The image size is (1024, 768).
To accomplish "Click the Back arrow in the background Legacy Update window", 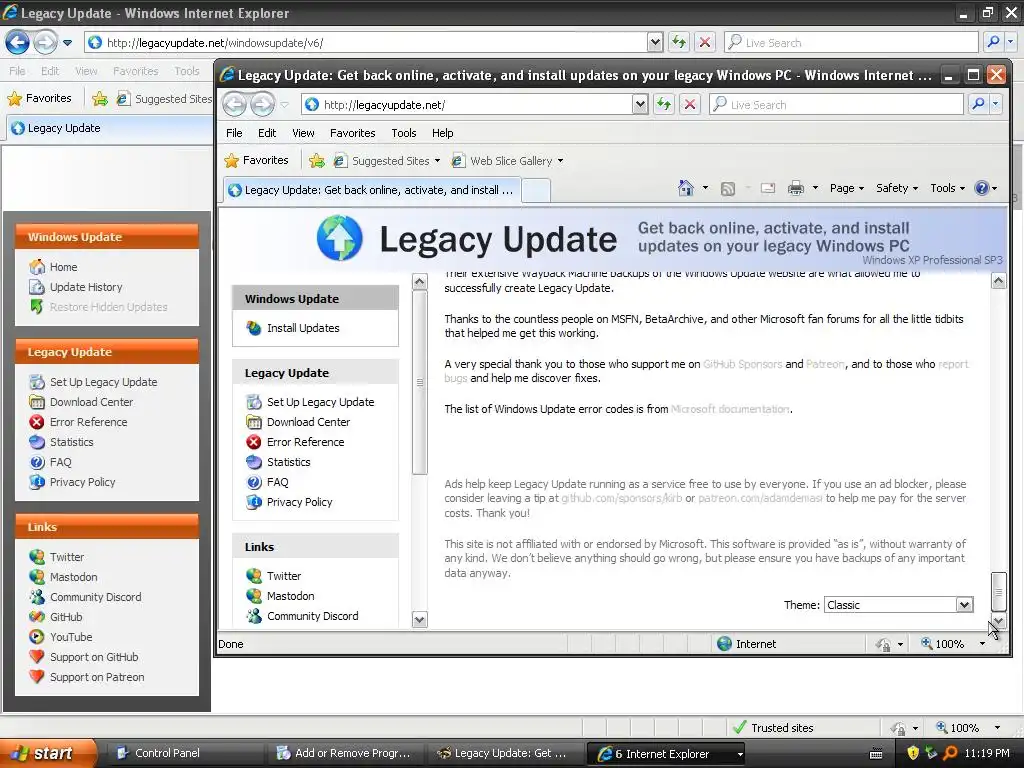I will pyautogui.click(x=18, y=43).
